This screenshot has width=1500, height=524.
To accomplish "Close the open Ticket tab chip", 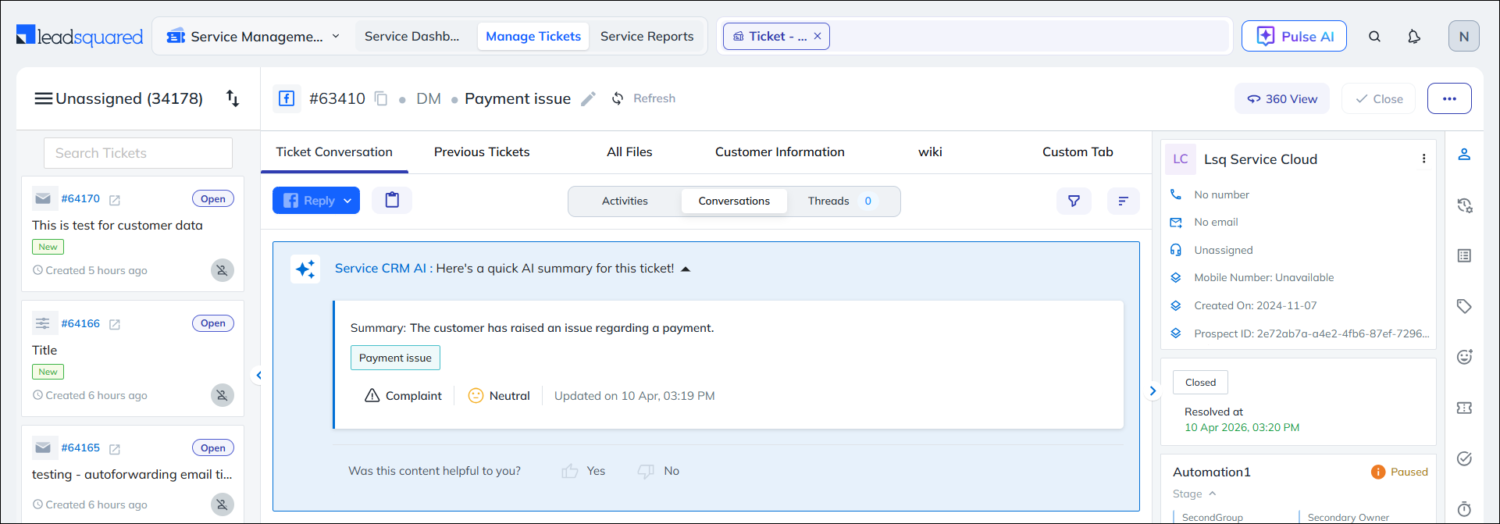I will coord(817,36).
